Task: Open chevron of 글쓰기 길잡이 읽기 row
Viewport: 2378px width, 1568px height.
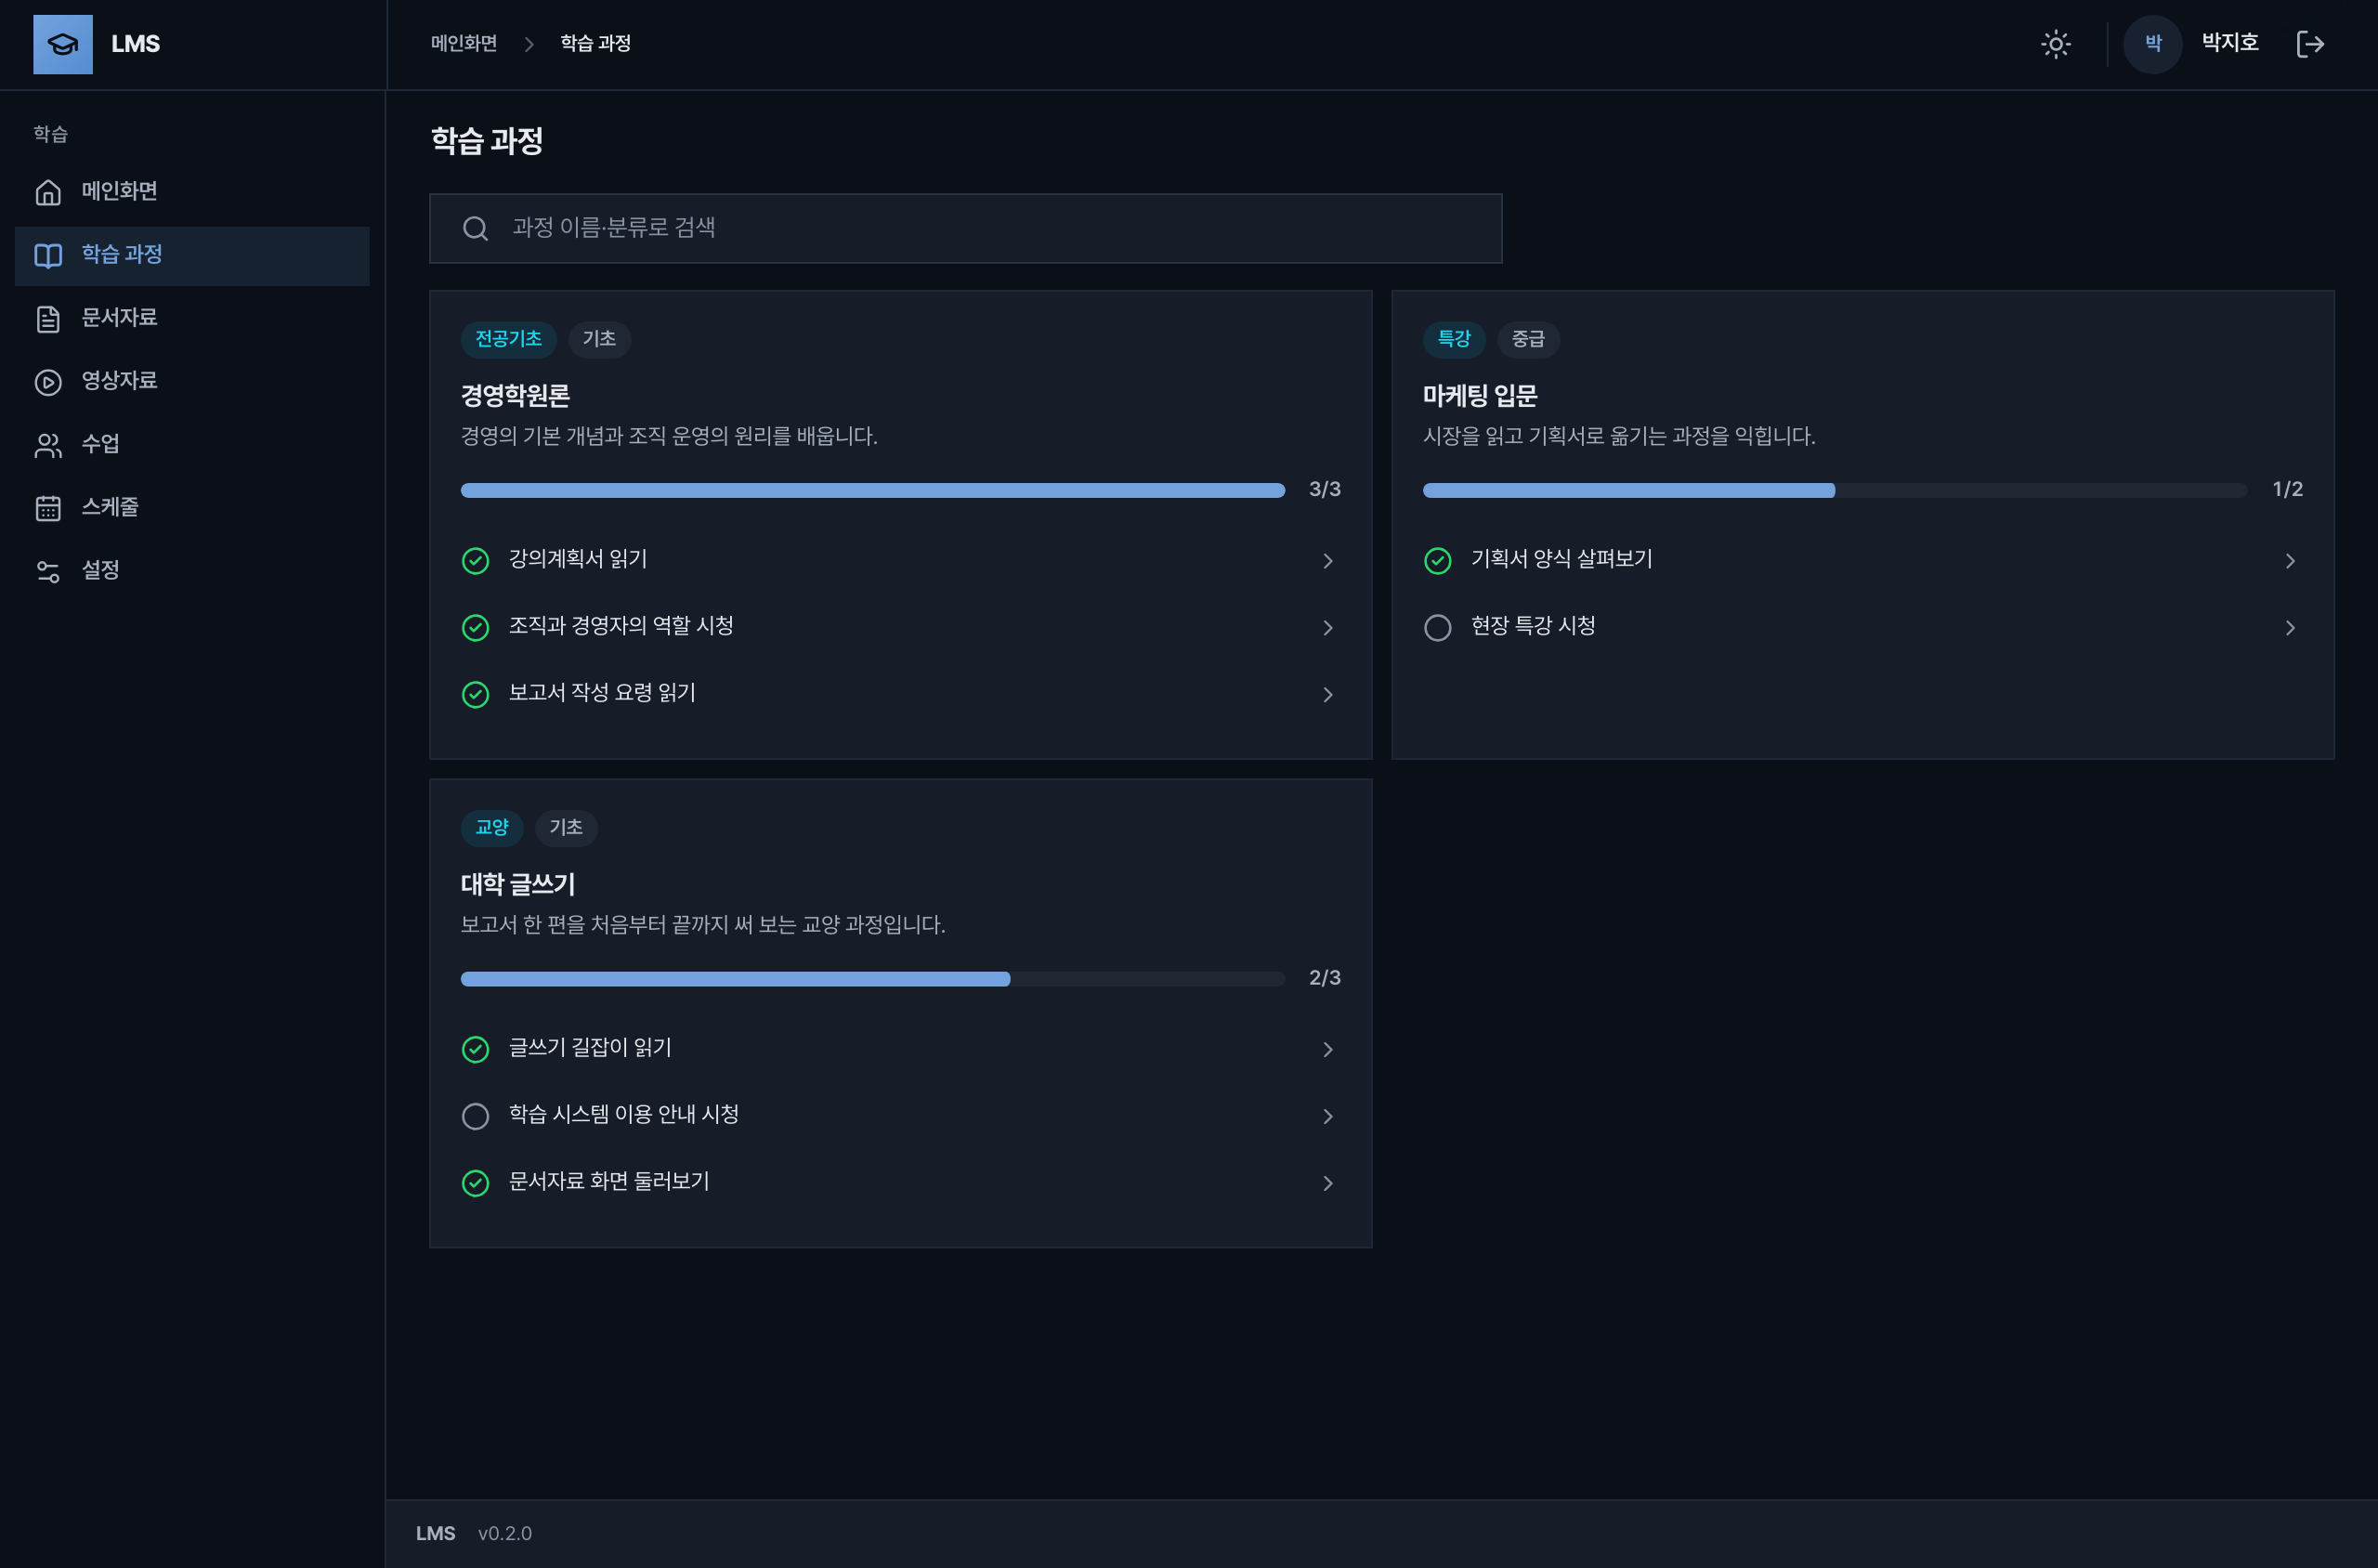Action: point(1328,1049)
